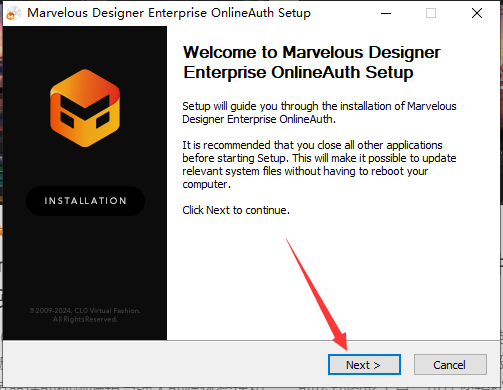Click the INSTALLATION badge on the banner
The height and width of the screenshot is (390, 503).
tap(85, 201)
